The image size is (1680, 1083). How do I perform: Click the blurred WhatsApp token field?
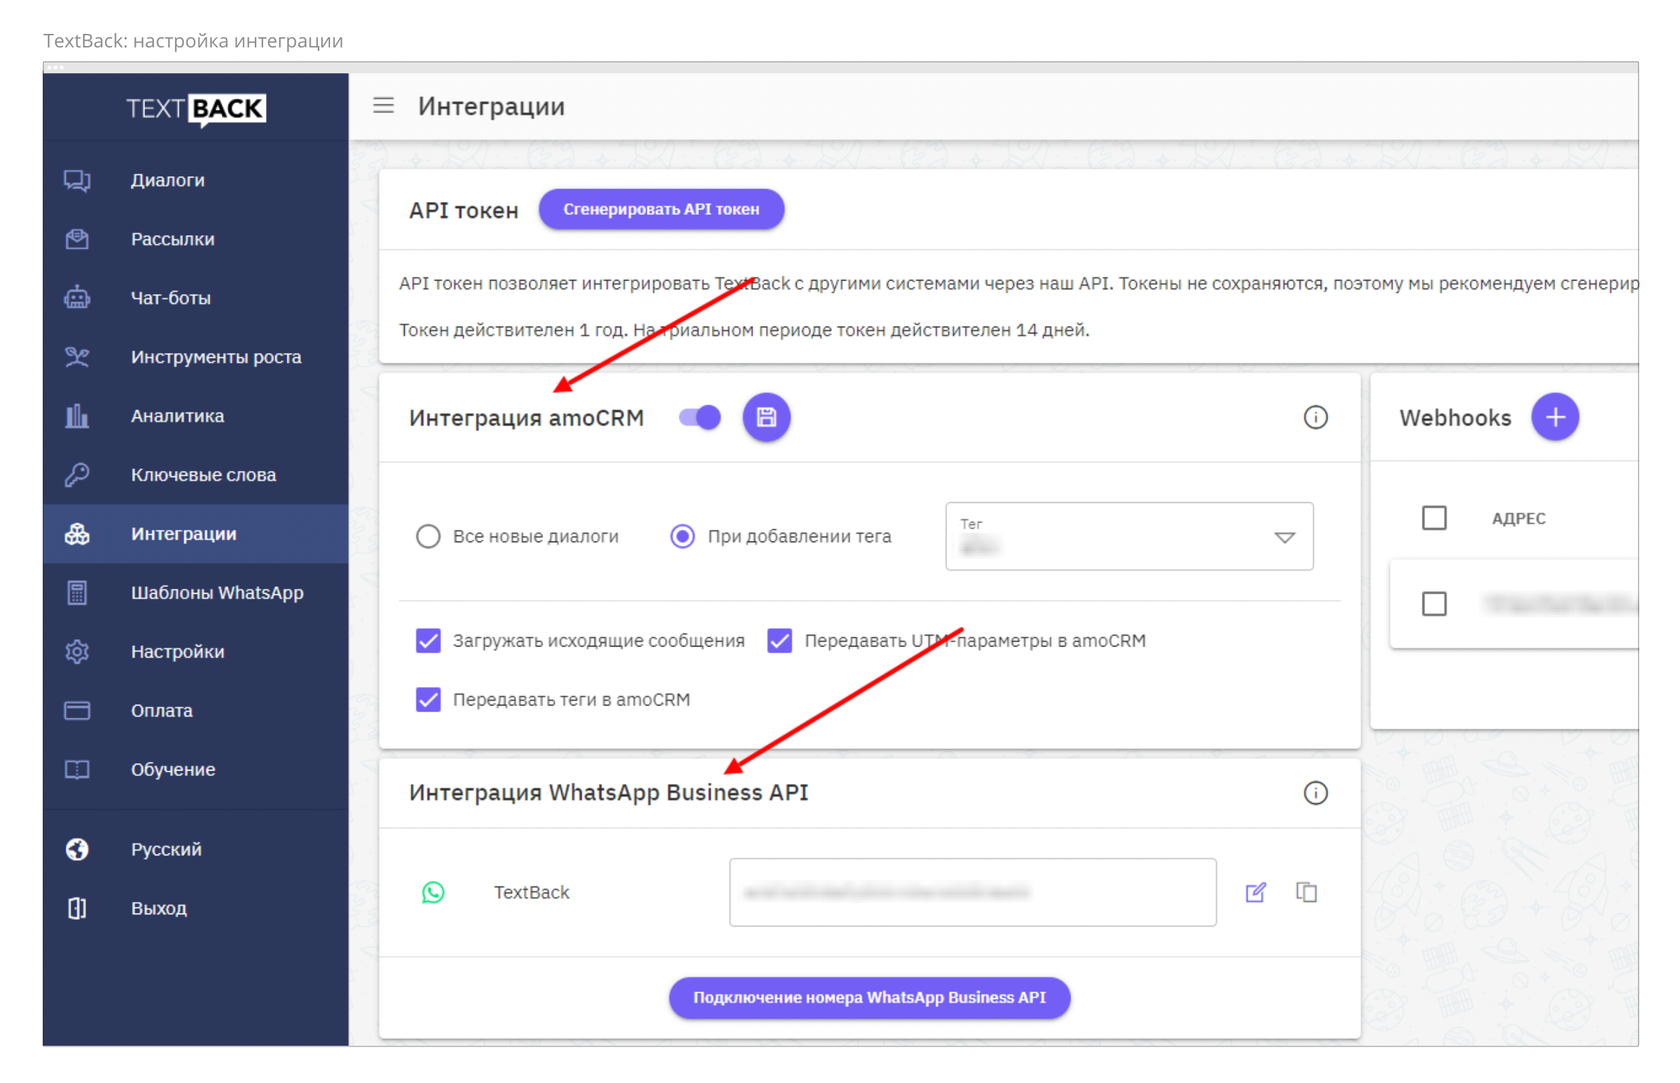click(x=973, y=892)
